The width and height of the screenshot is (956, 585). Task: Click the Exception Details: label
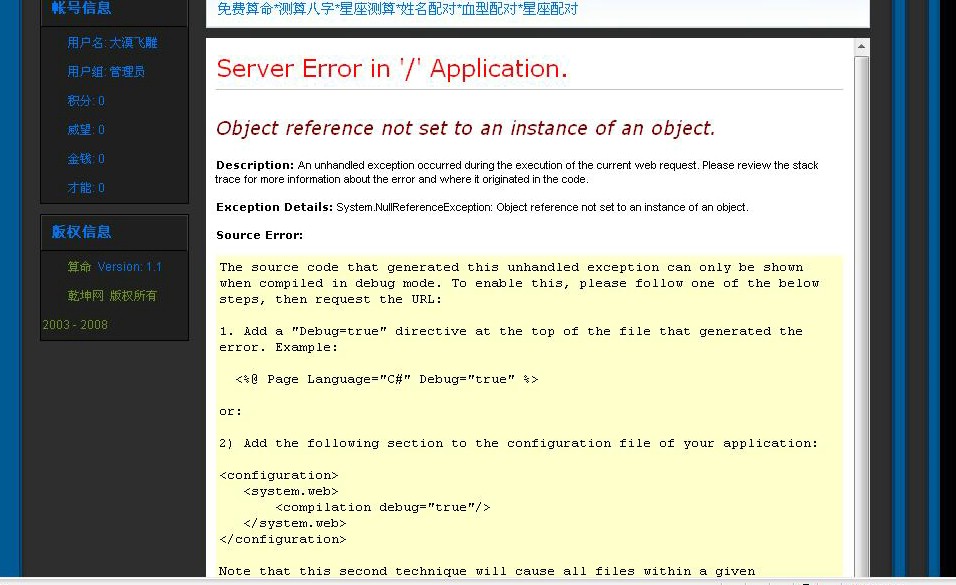[274, 207]
